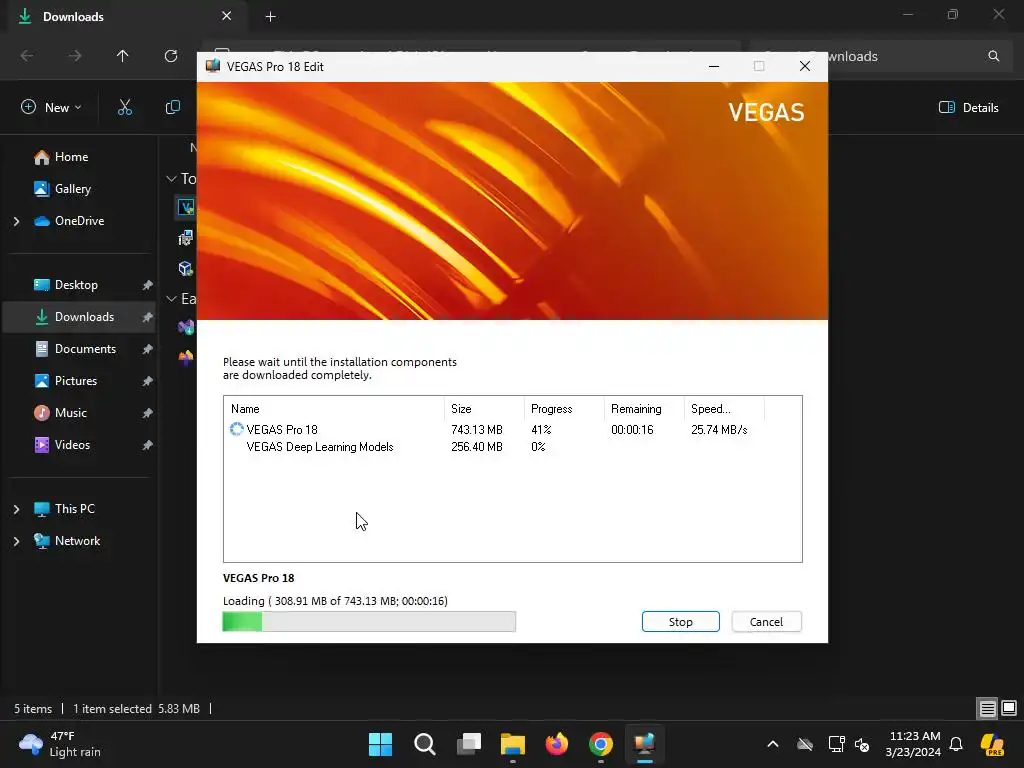This screenshot has width=1024, height=768.
Task: Click the search magnifier icon in Explorer
Action: click(993, 56)
